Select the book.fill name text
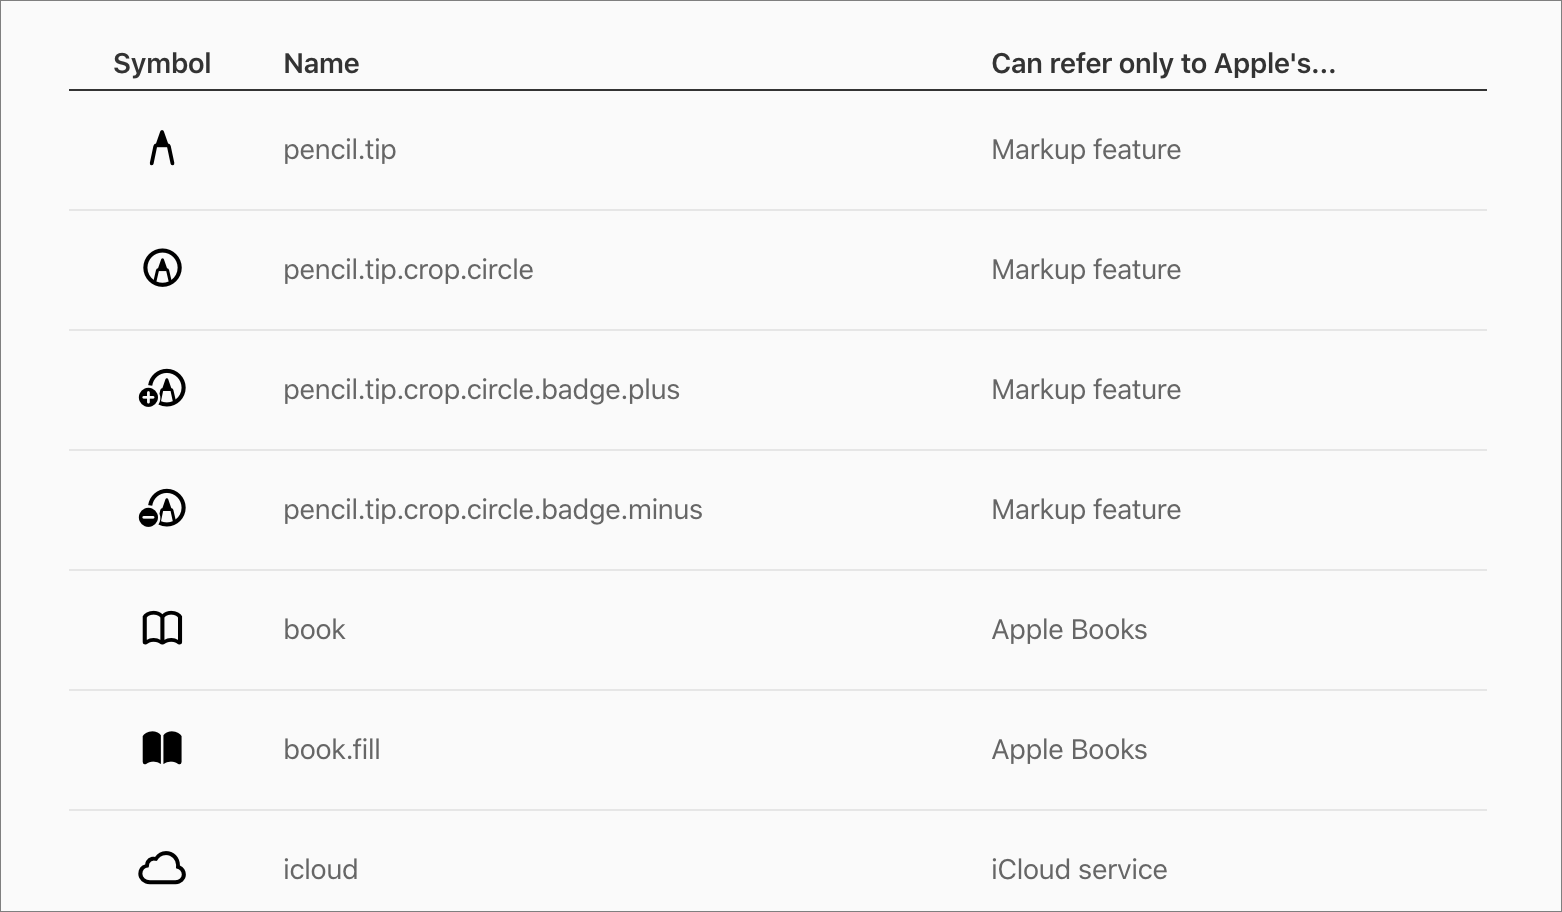1562x912 pixels. [332, 750]
